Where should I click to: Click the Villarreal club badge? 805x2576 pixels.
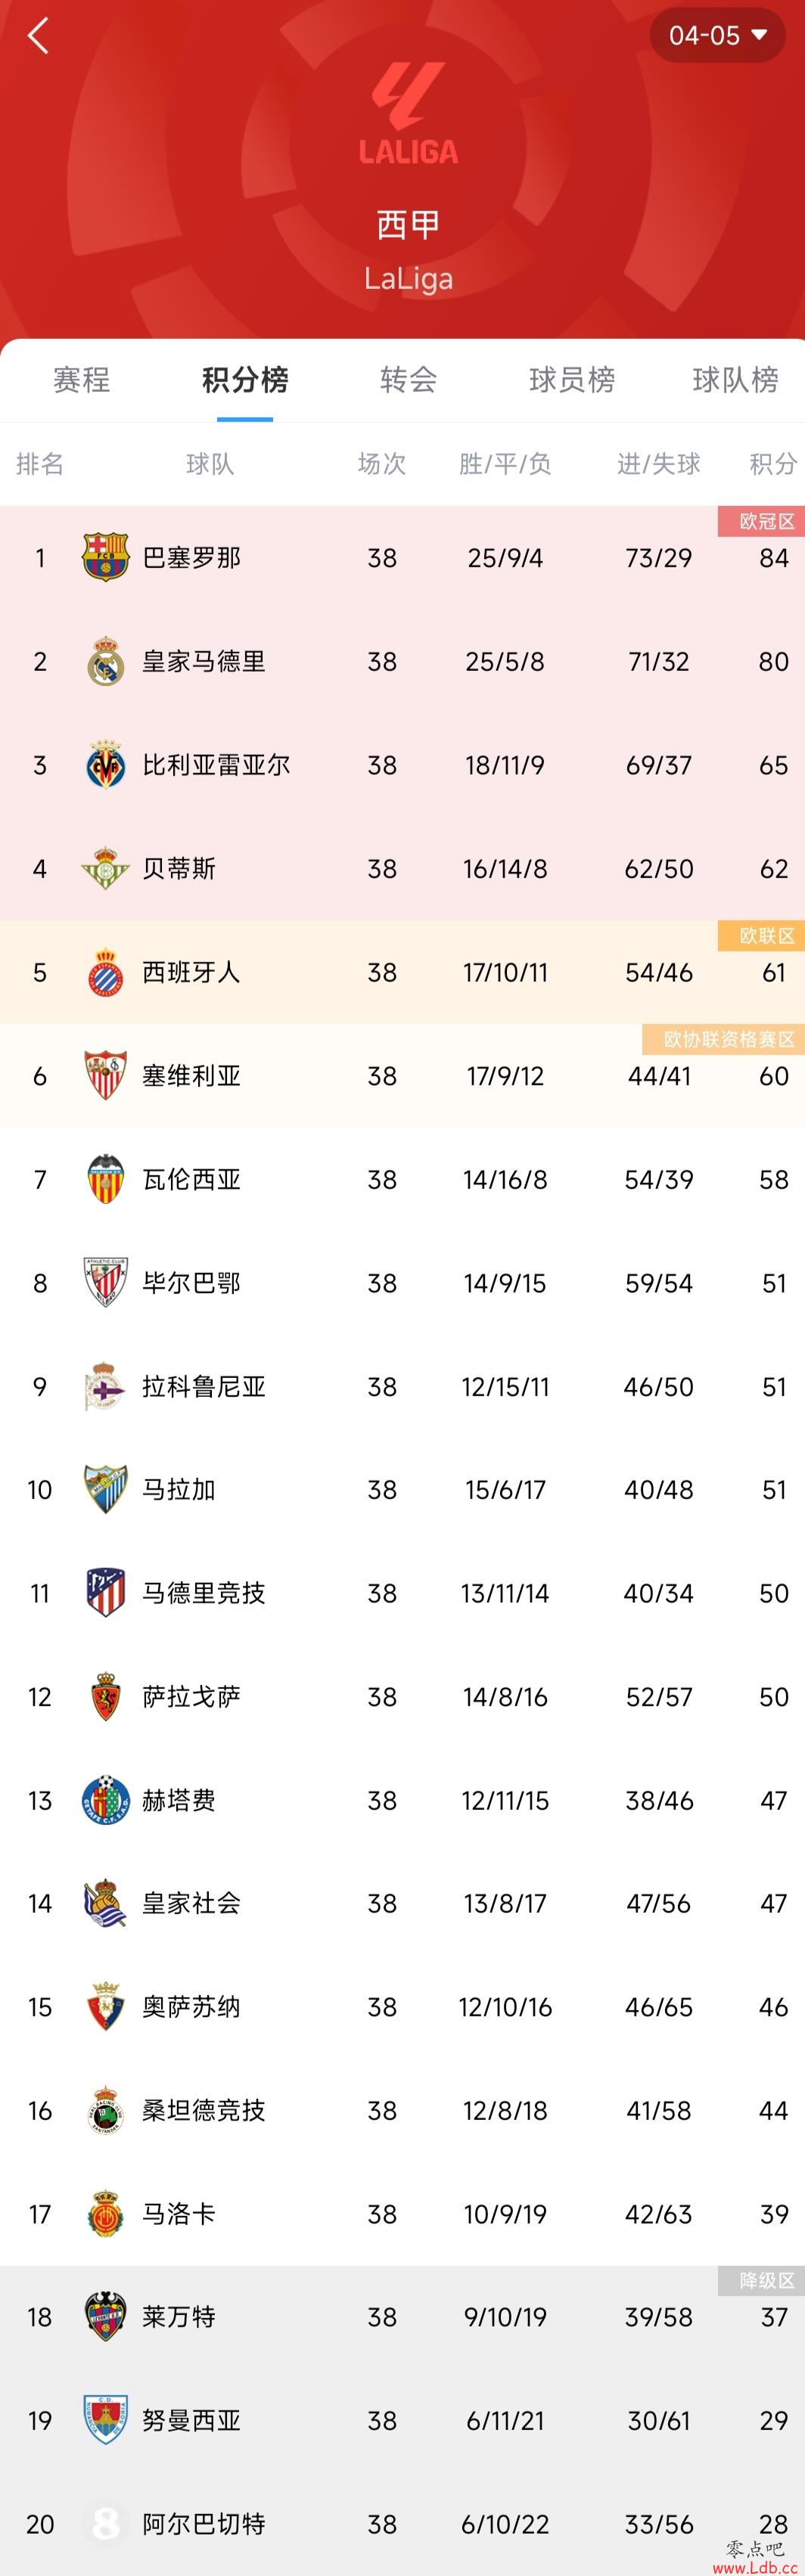105,765
